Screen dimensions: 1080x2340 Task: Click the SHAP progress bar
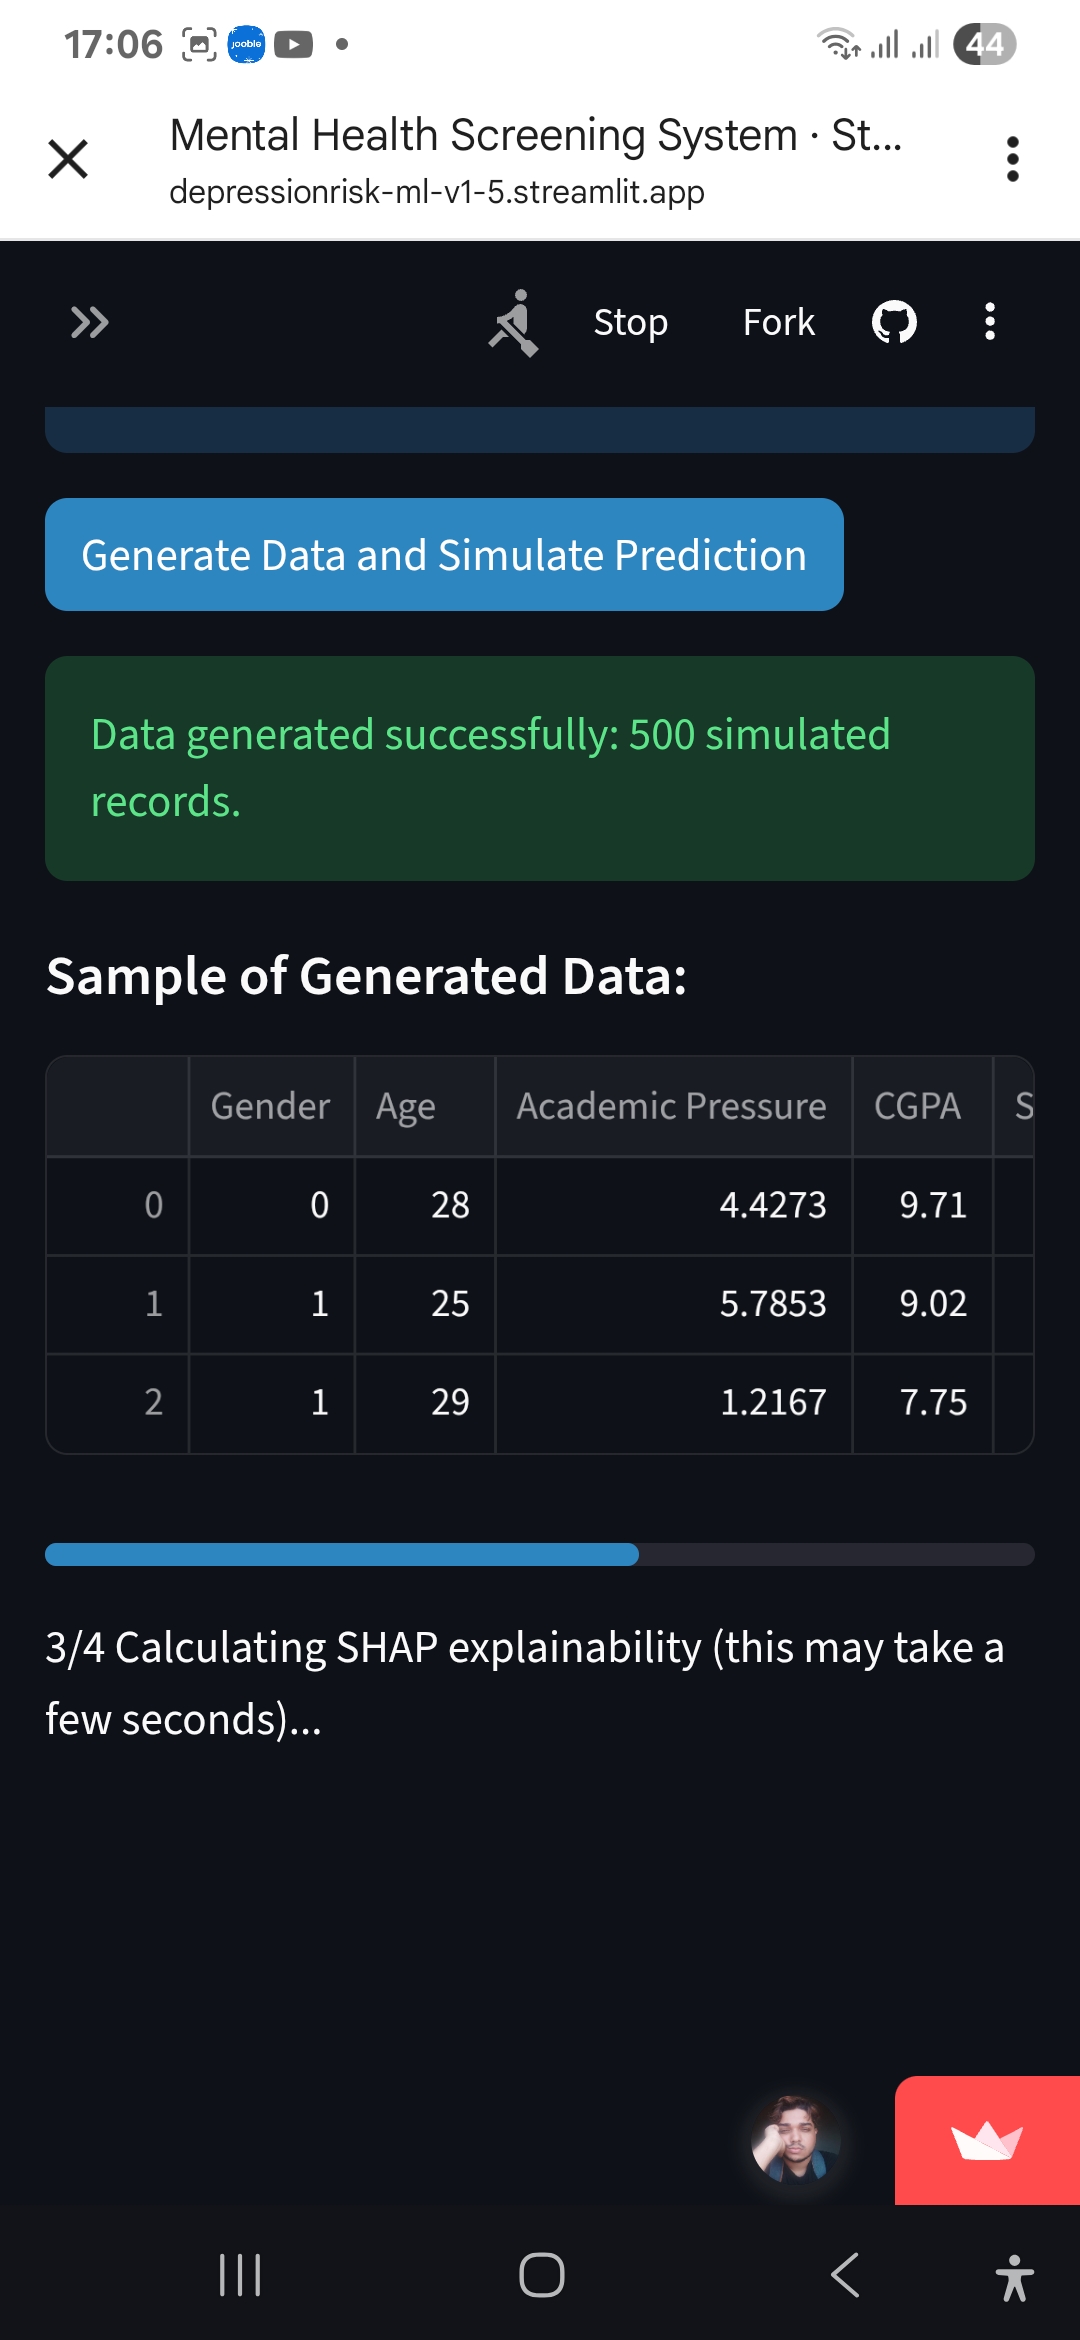point(540,1554)
